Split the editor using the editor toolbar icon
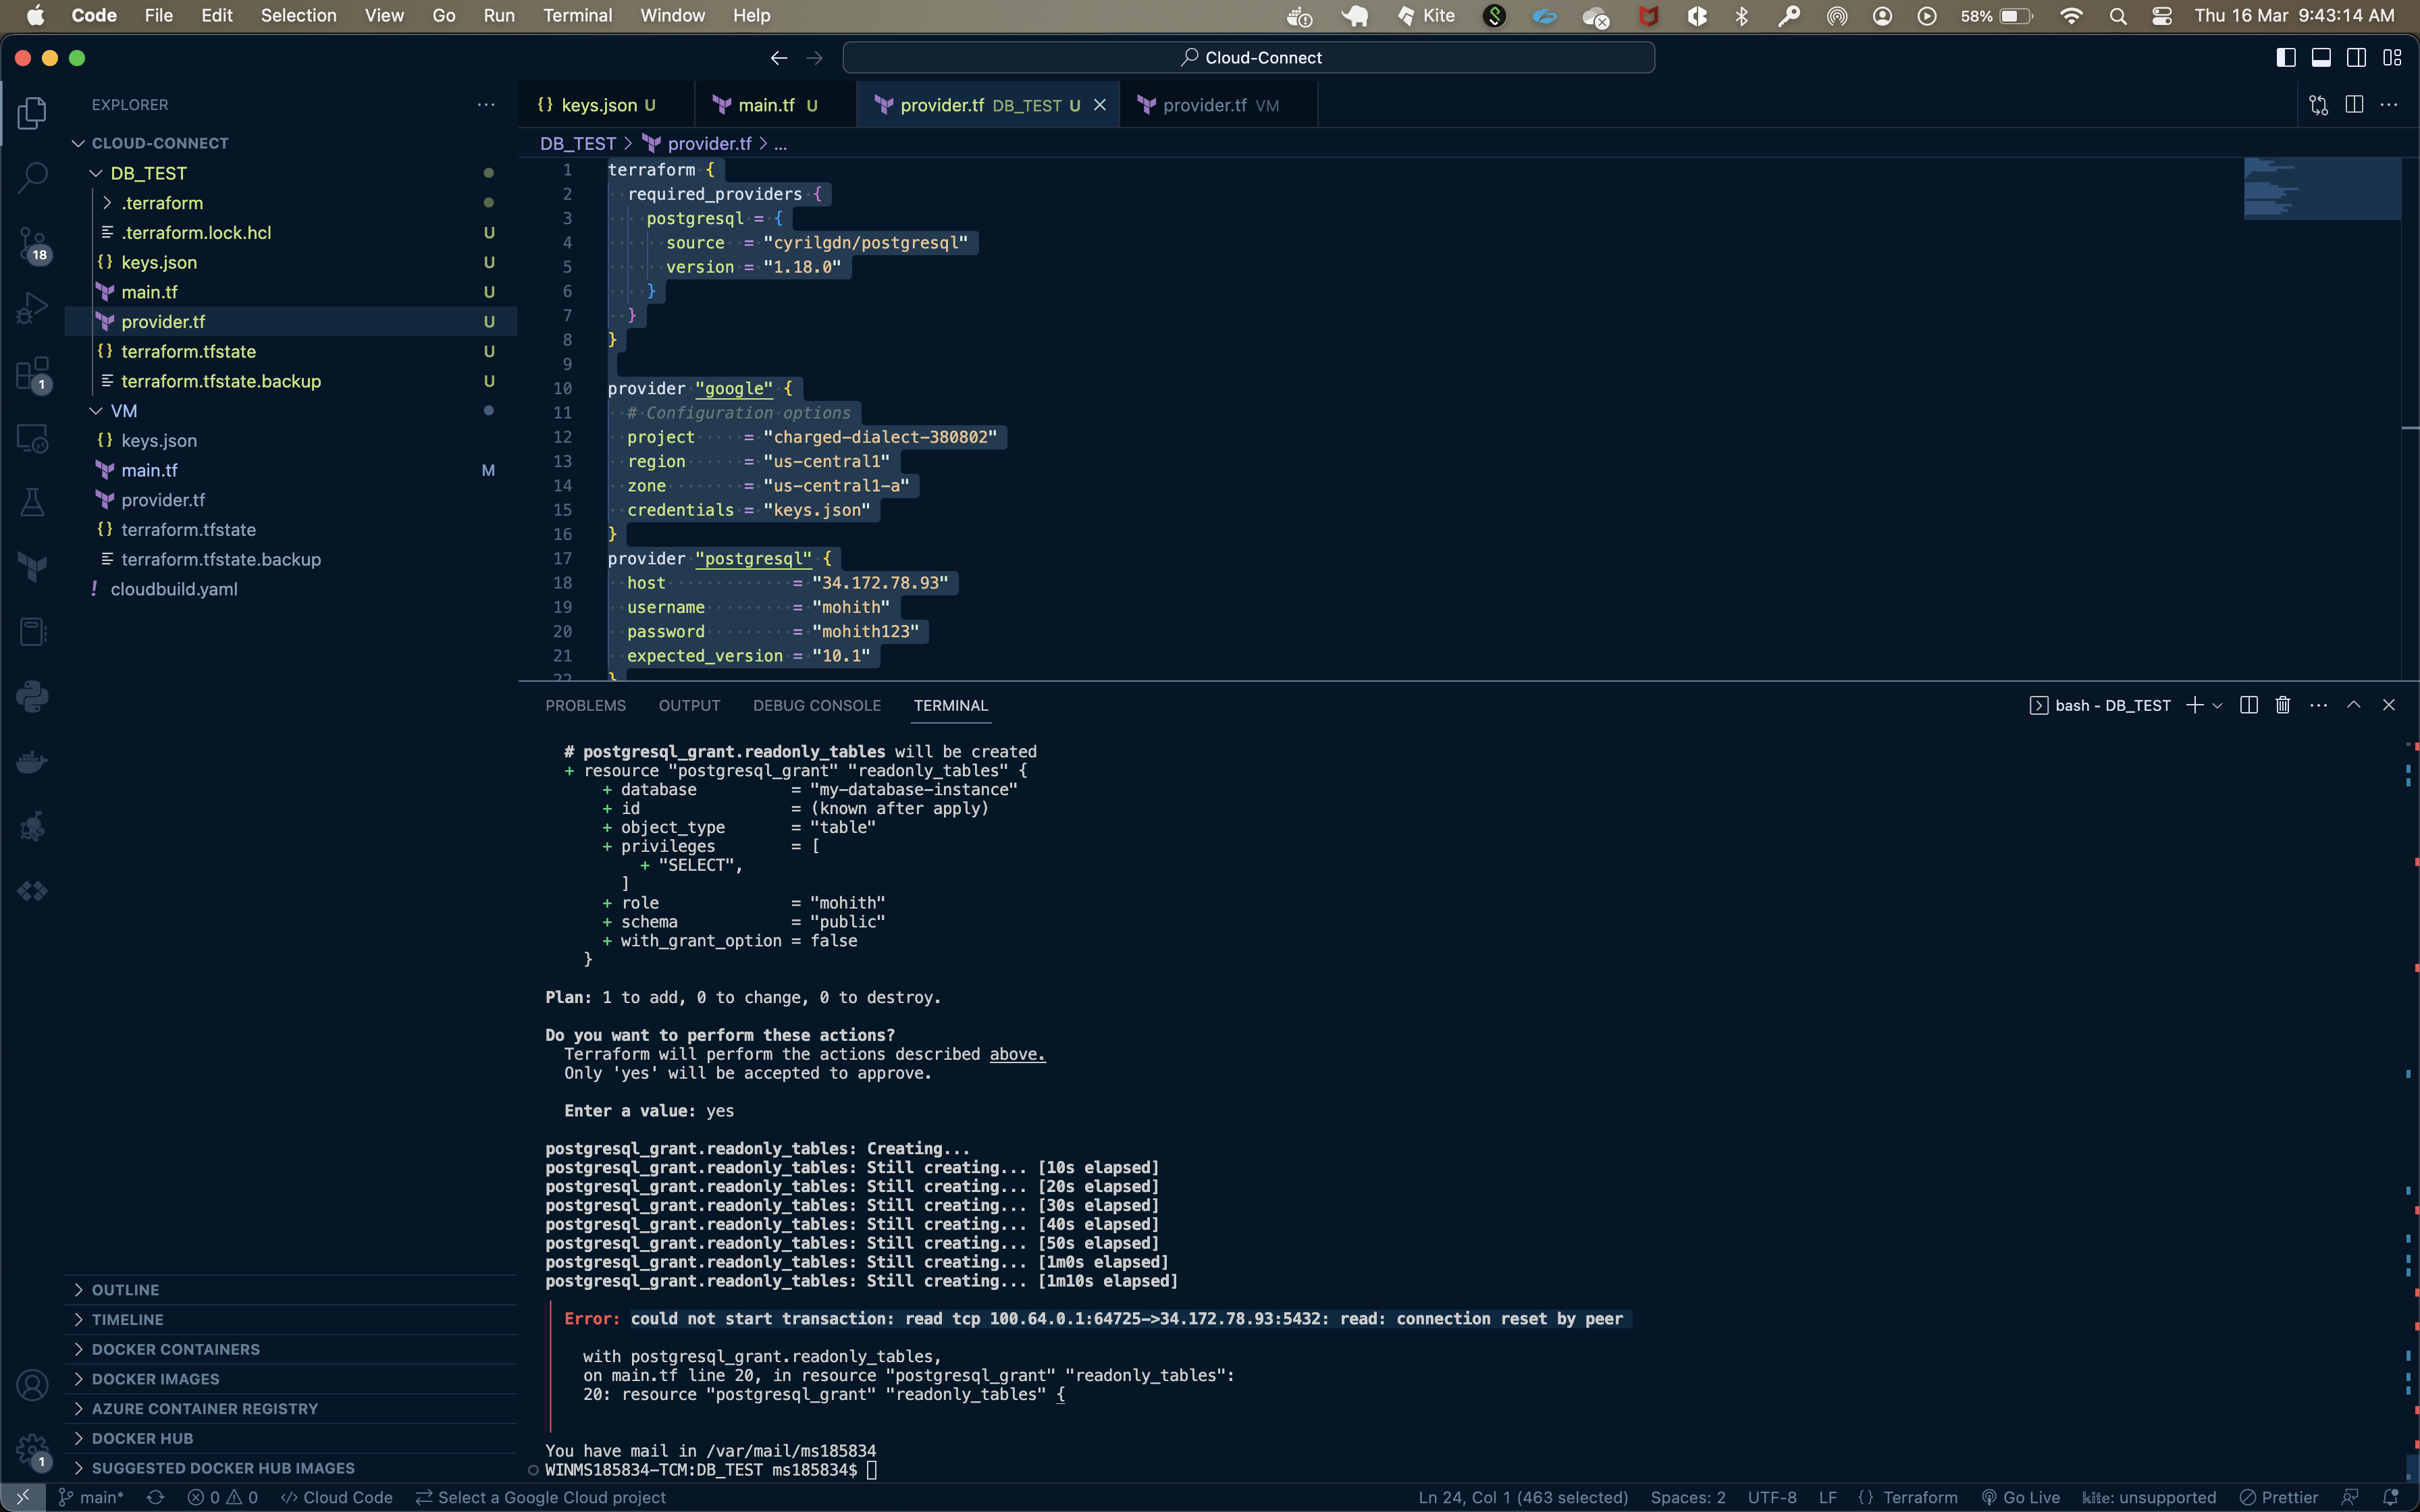The height and width of the screenshot is (1512, 2420). point(2354,104)
